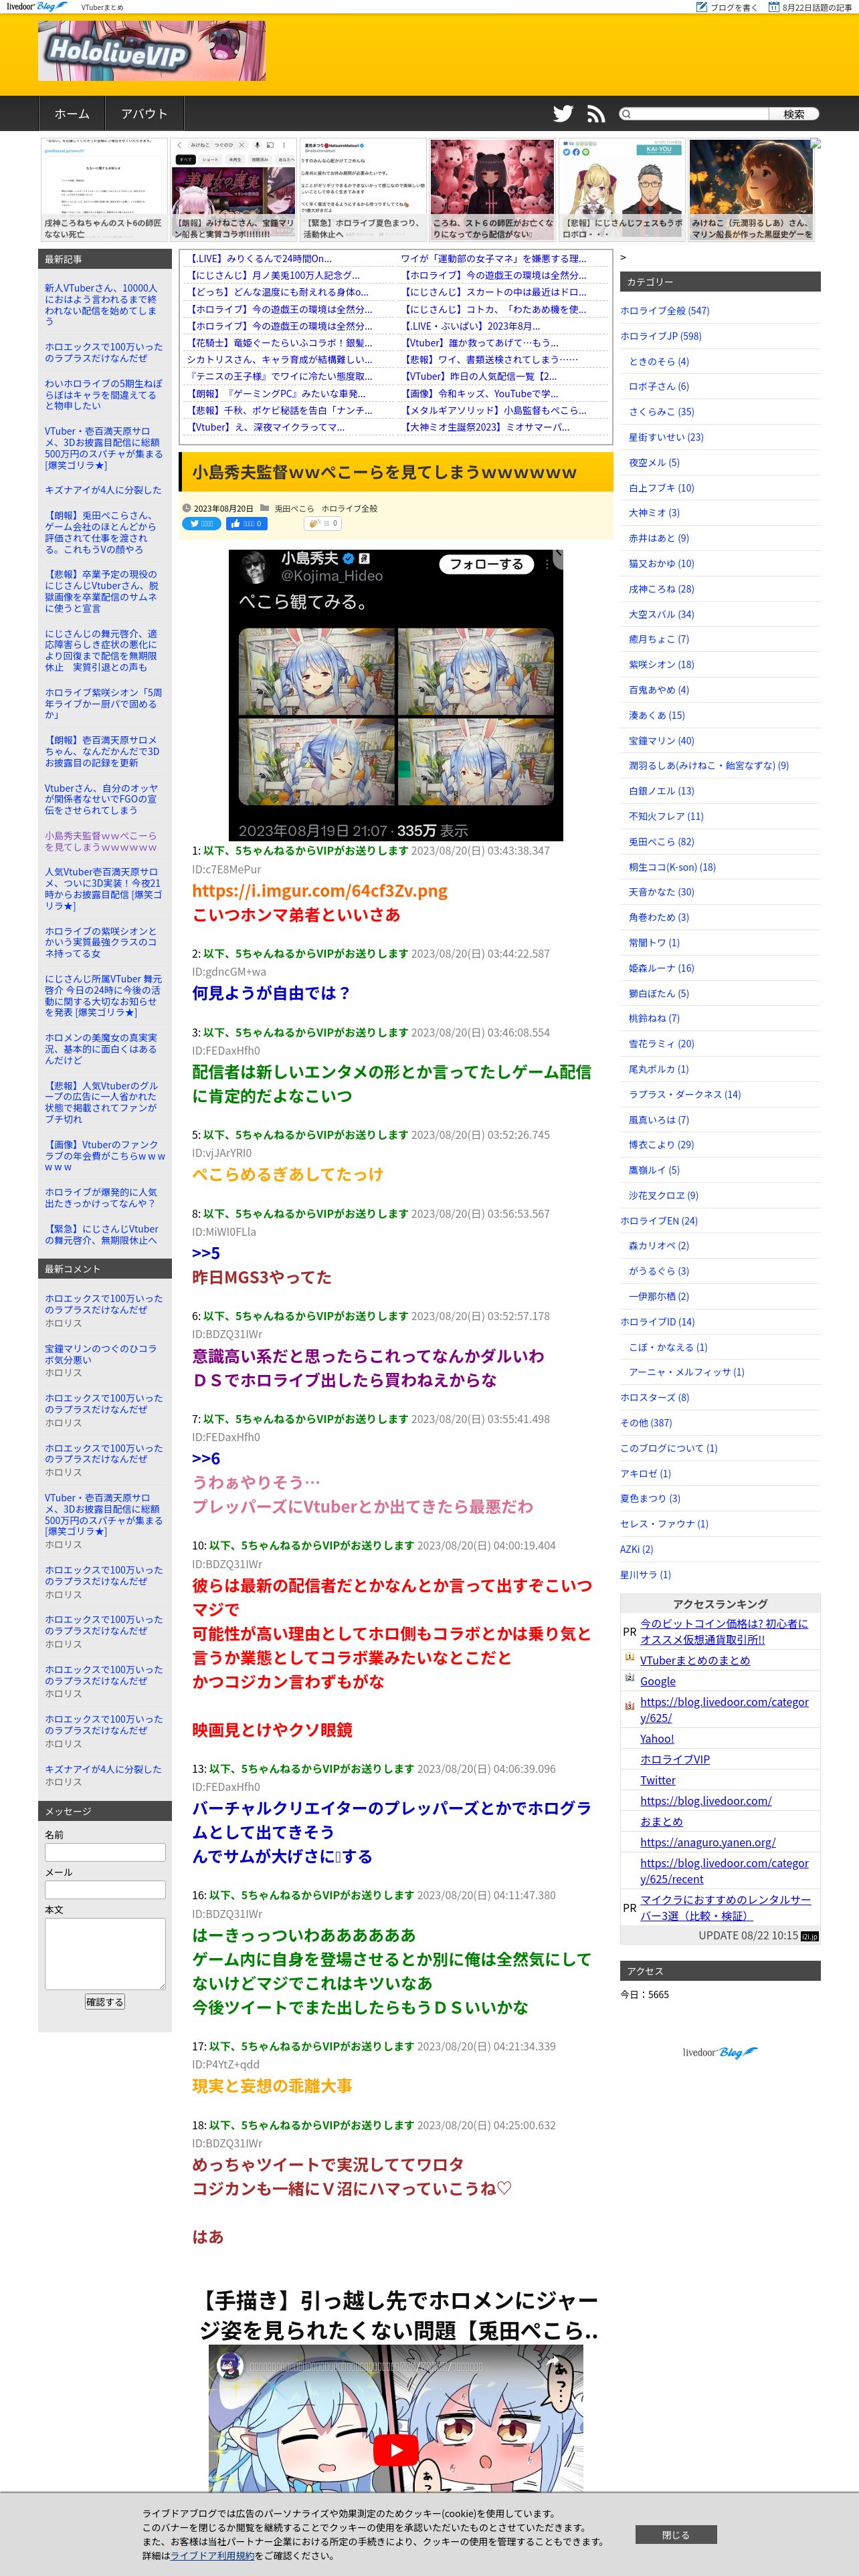Open the Kojima Hideo tweet screenshot image
This screenshot has width=859, height=2576.
pos(396,695)
